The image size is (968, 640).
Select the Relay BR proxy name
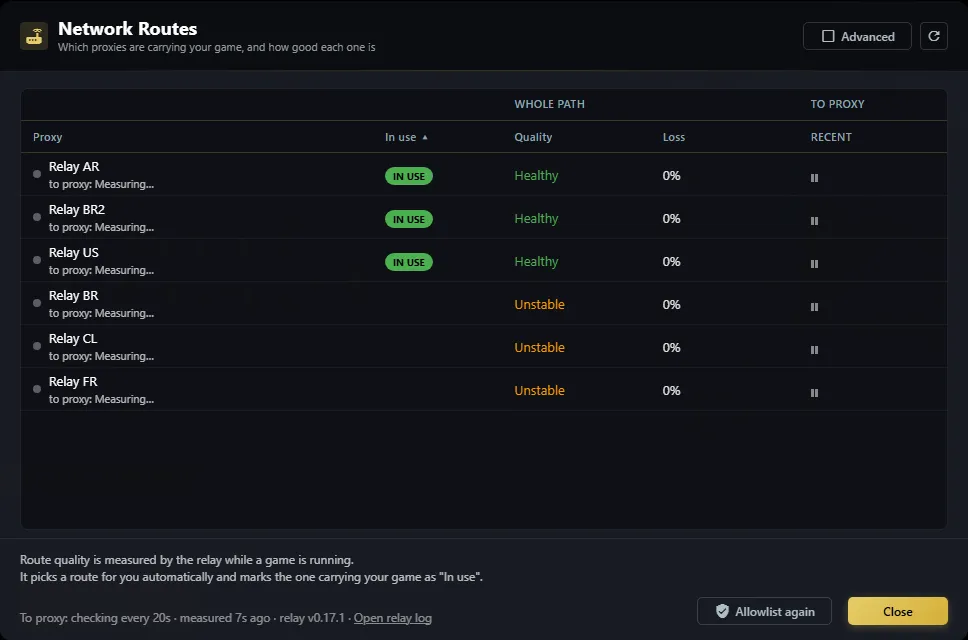[73, 296]
